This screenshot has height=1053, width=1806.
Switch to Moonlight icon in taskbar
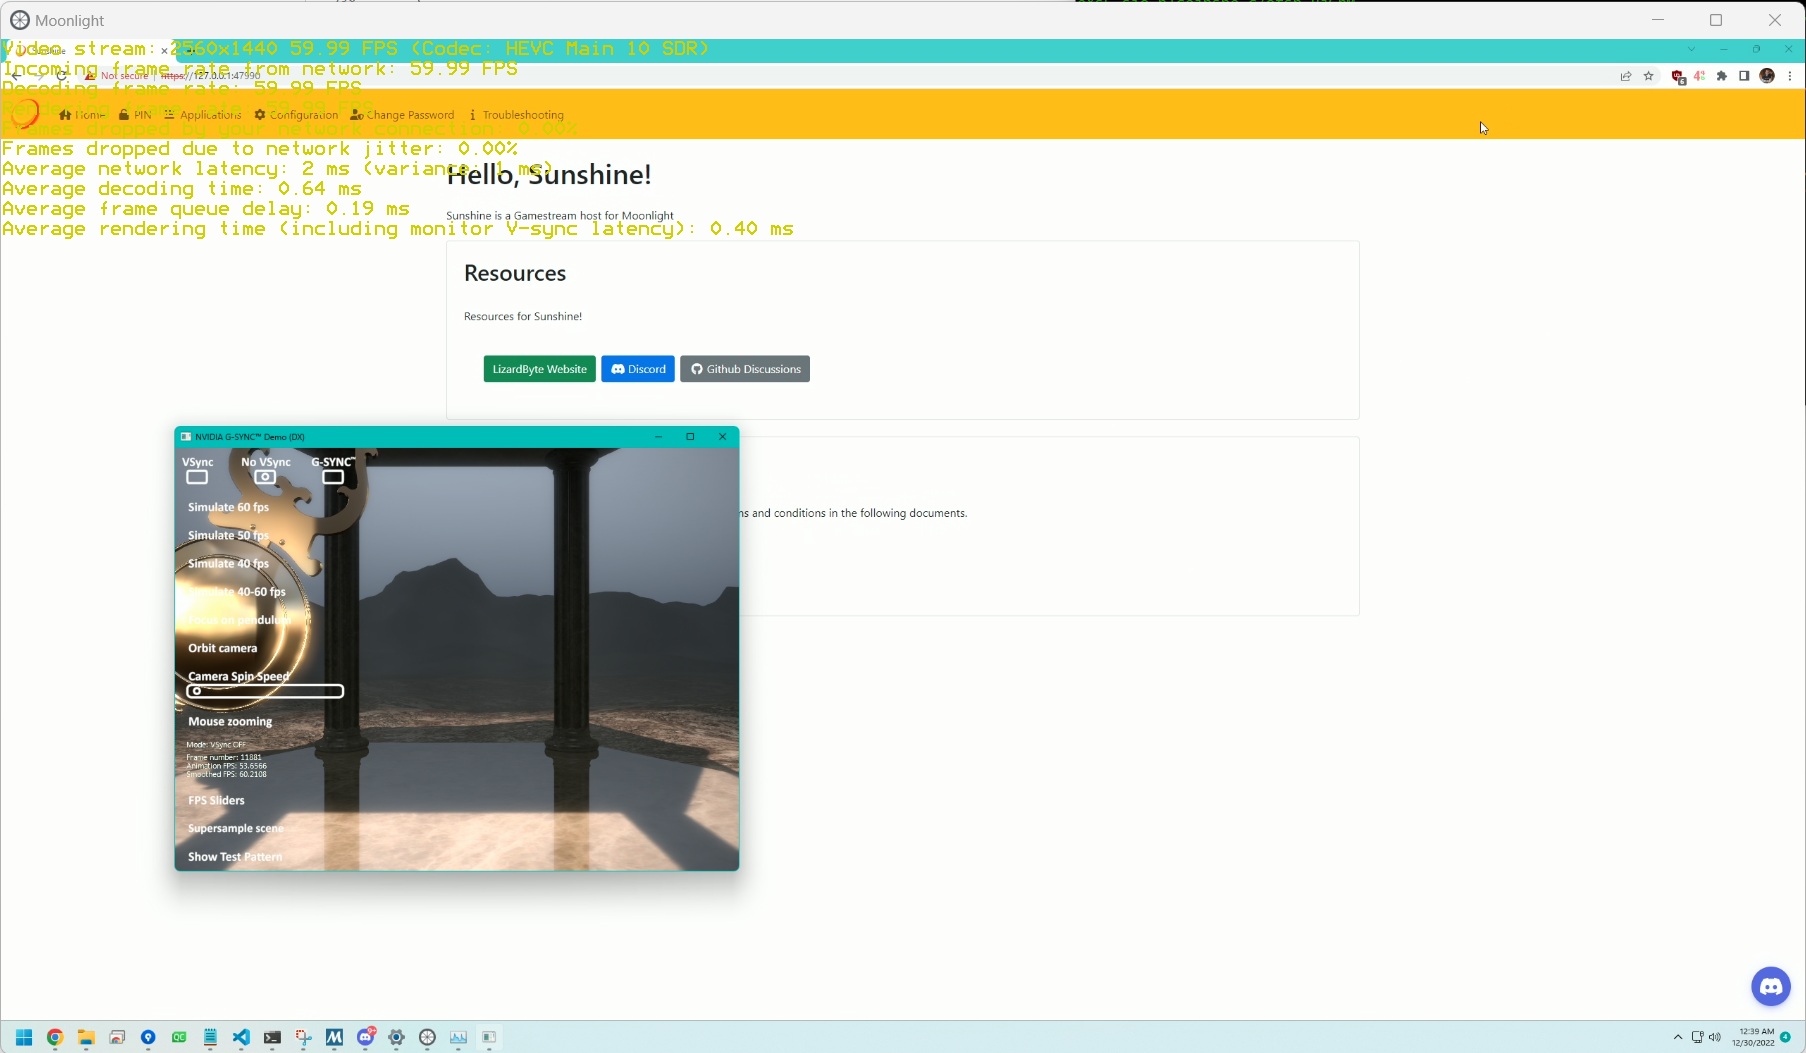[428, 1037]
